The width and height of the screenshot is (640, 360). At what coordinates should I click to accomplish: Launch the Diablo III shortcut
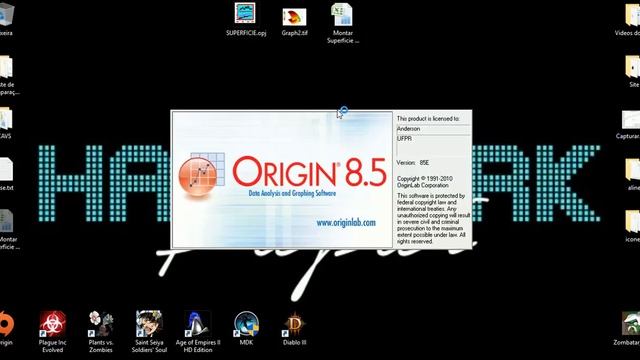[294, 328]
